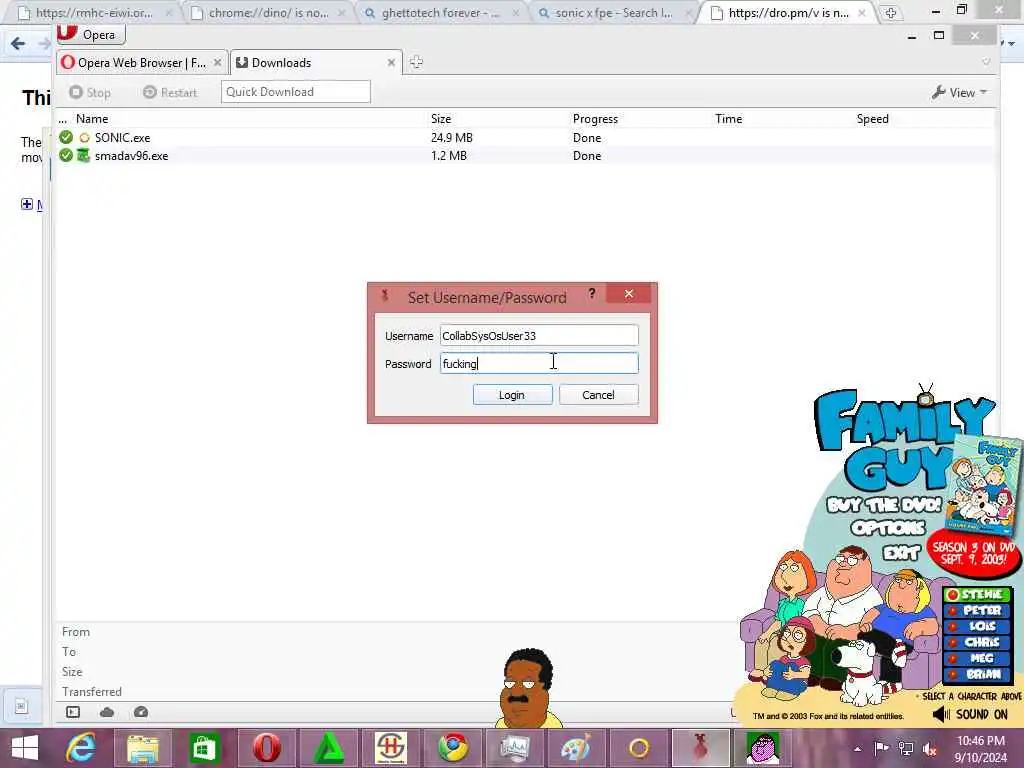Click the smadav96.exe file icon
Viewport: 1024px width, 768px height.
coord(84,155)
